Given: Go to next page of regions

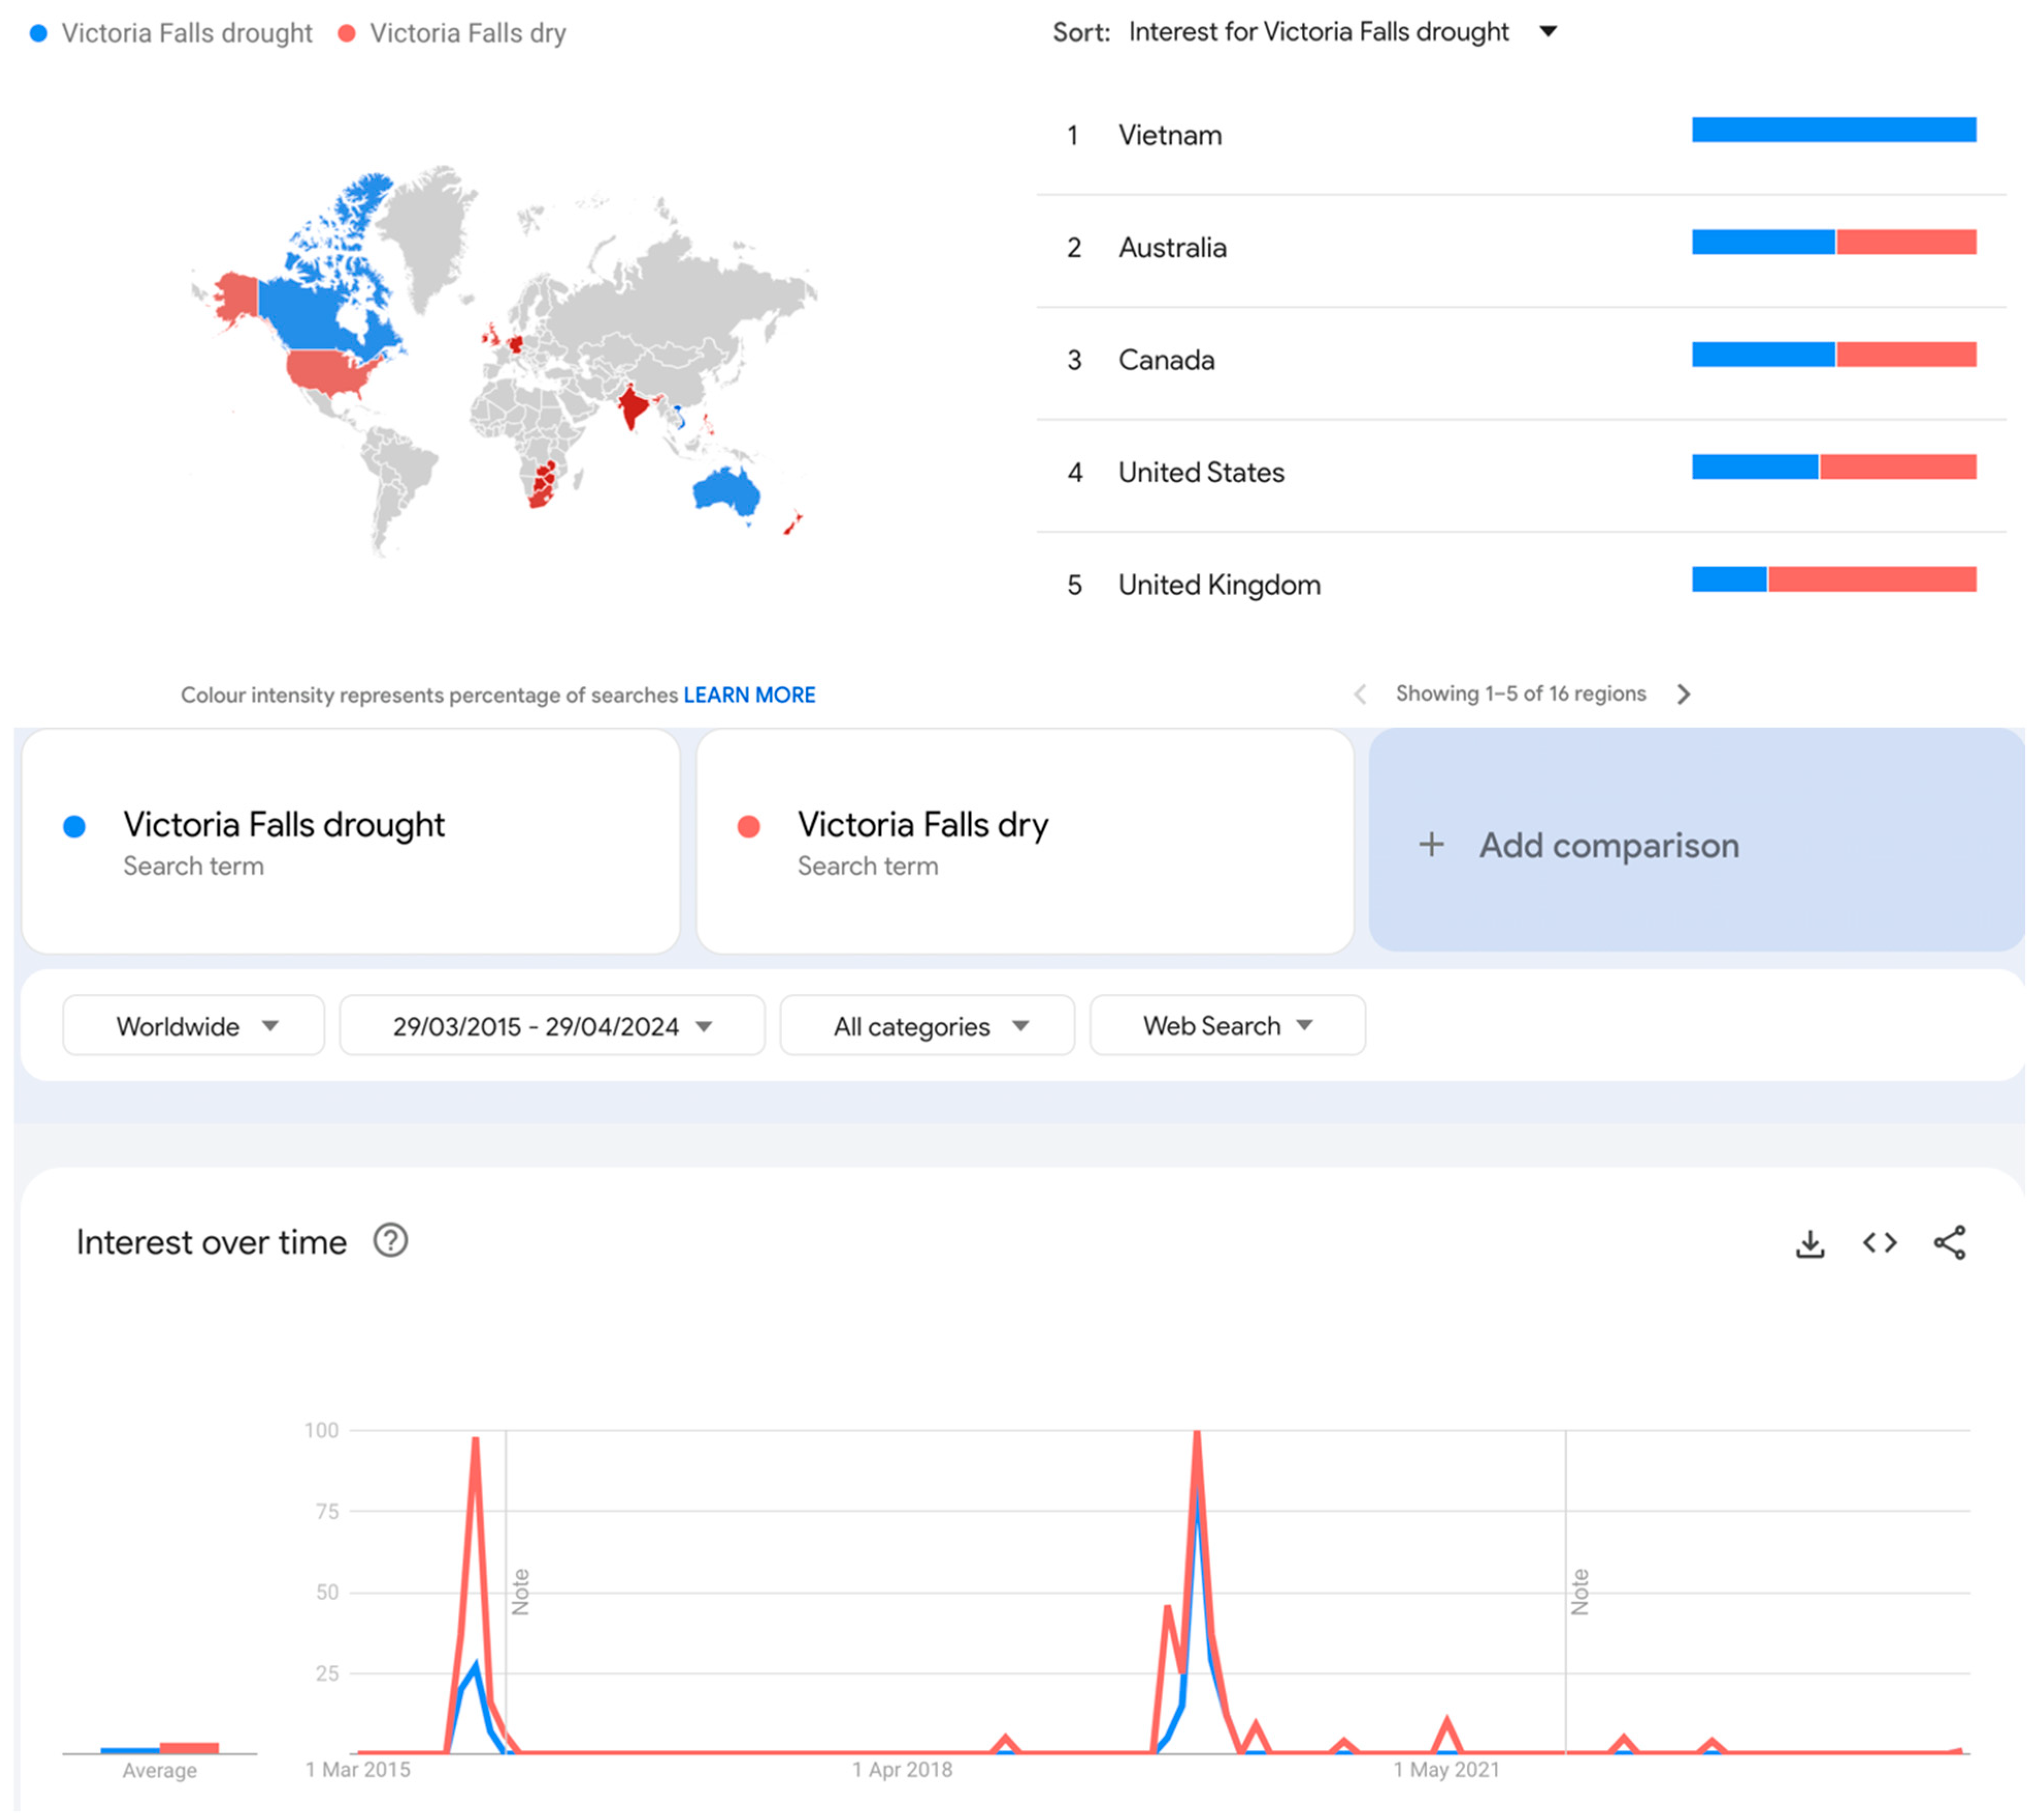Looking at the screenshot, I should pyautogui.click(x=1684, y=694).
